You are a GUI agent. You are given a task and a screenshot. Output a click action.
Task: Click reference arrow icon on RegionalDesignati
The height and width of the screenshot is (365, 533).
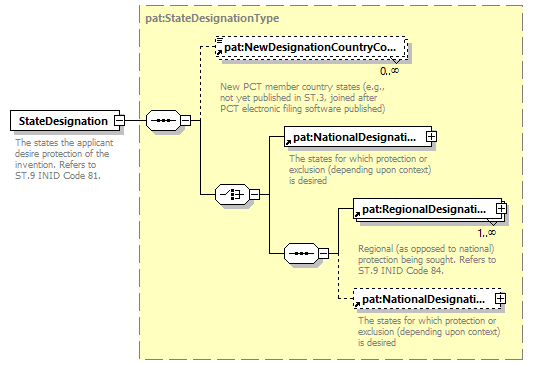pyautogui.click(x=357, y=214)
